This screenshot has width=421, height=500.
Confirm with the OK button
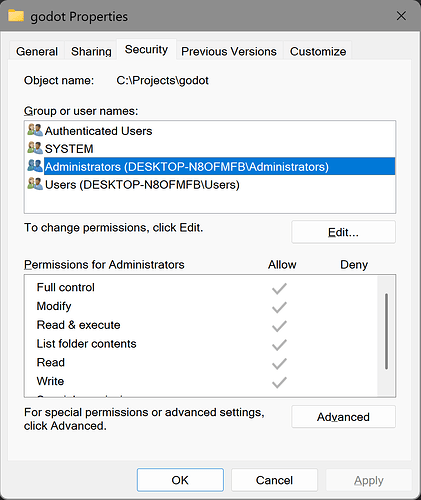coord(180,480)
